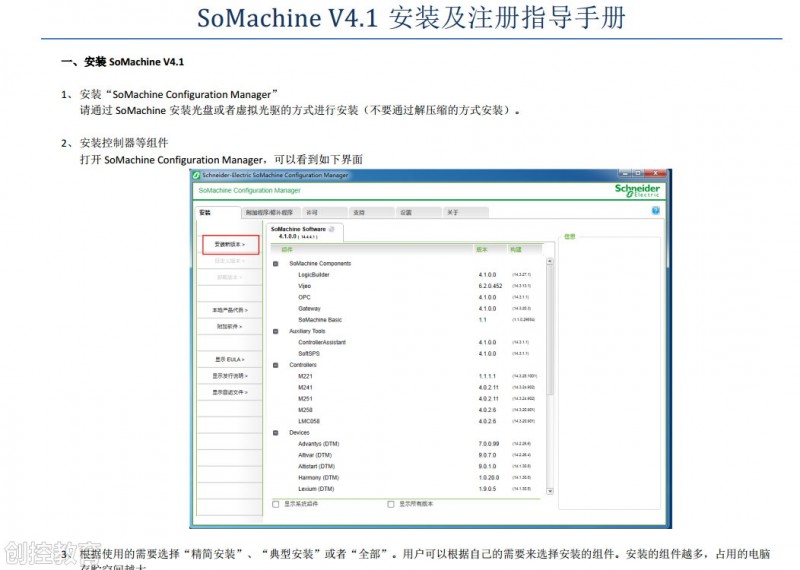This screenshot has height=570, width=800.
Task: Switch to the second tab beside 安装
Action: click(x=269, y=212)
